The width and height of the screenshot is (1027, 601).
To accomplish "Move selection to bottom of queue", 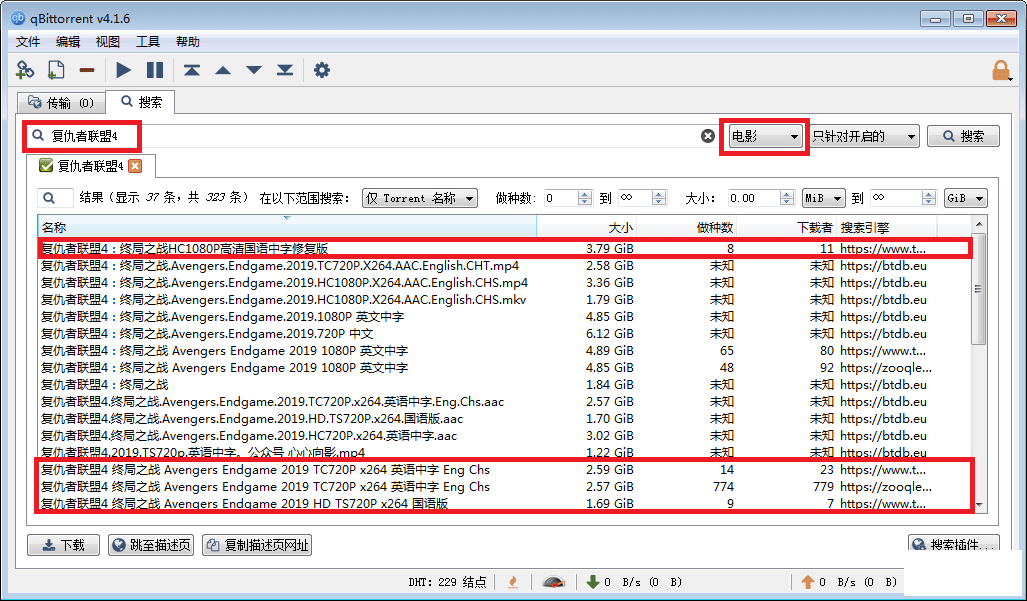I will (x=285, y=70).
